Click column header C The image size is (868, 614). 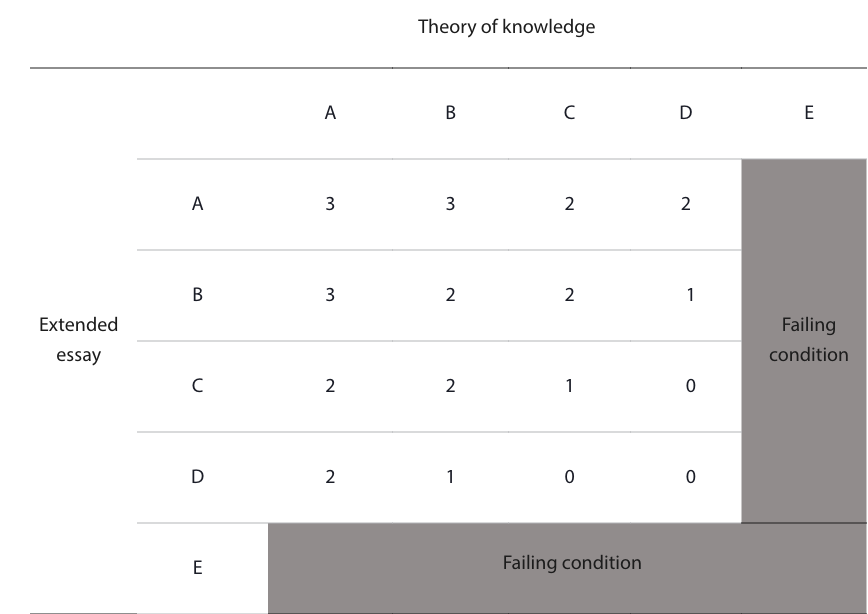click(569, 113)
